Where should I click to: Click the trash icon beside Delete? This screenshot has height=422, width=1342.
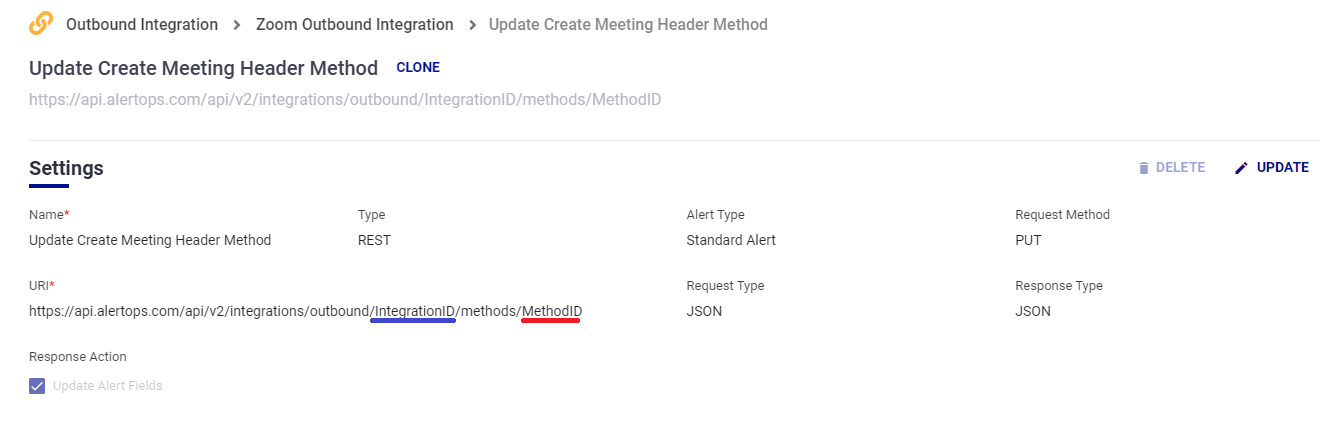click(1144, 168)
